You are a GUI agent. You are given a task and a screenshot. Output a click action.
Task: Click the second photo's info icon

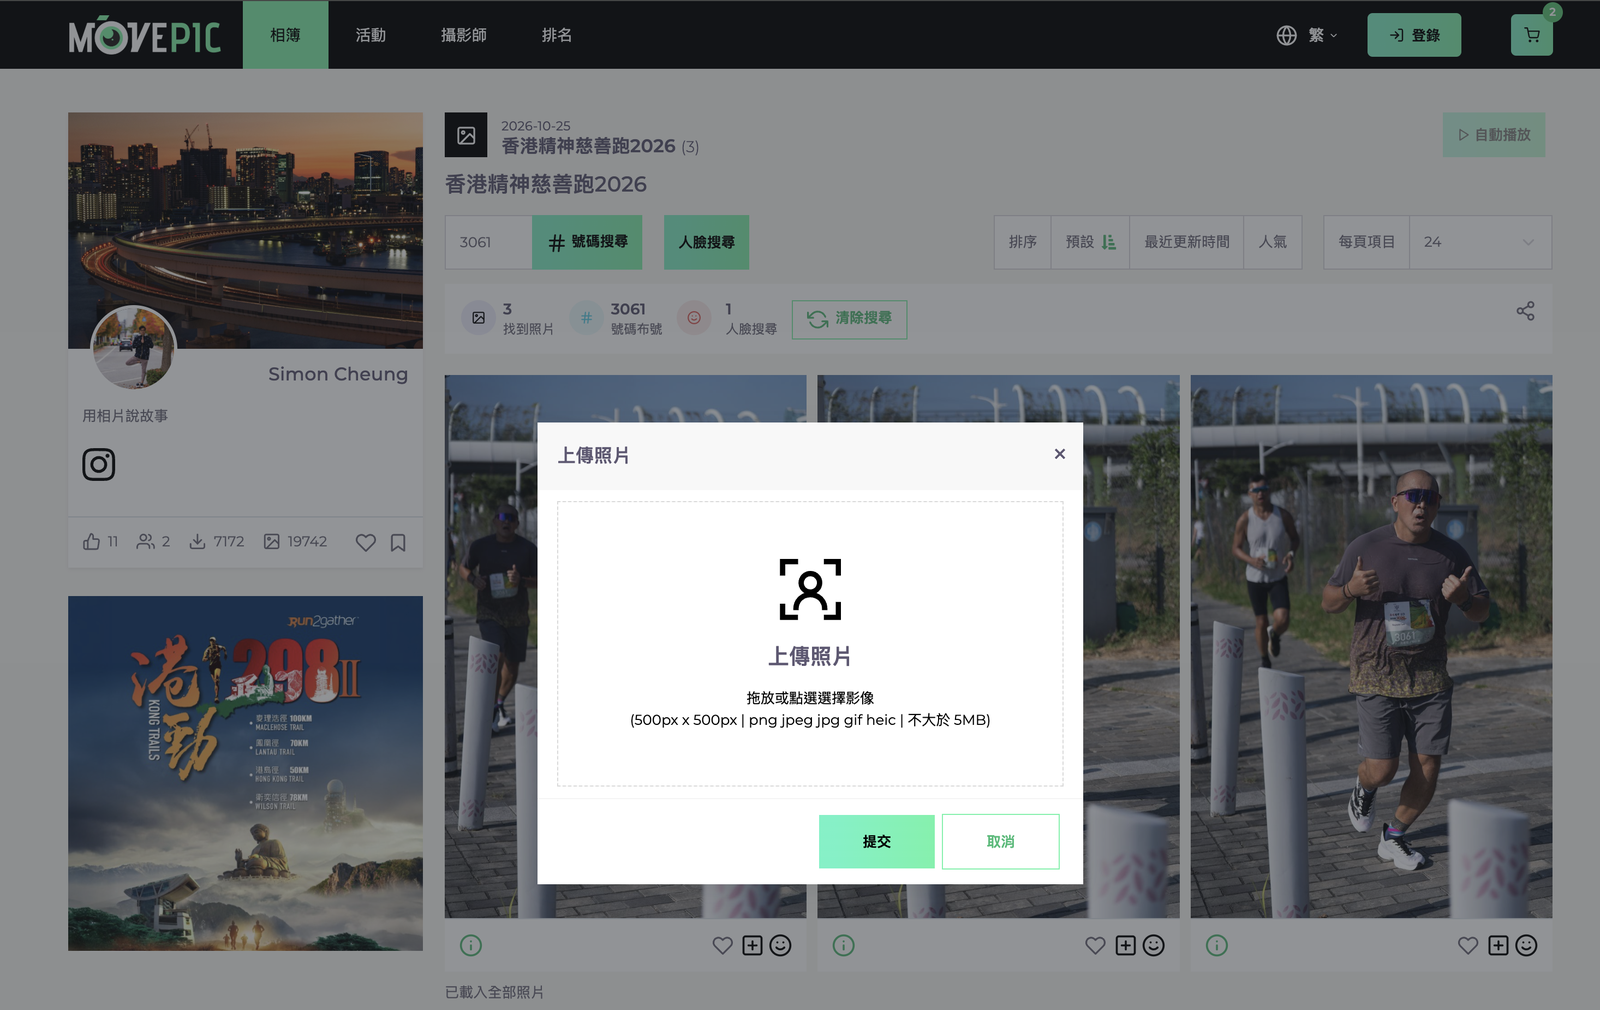coord(844,945)
